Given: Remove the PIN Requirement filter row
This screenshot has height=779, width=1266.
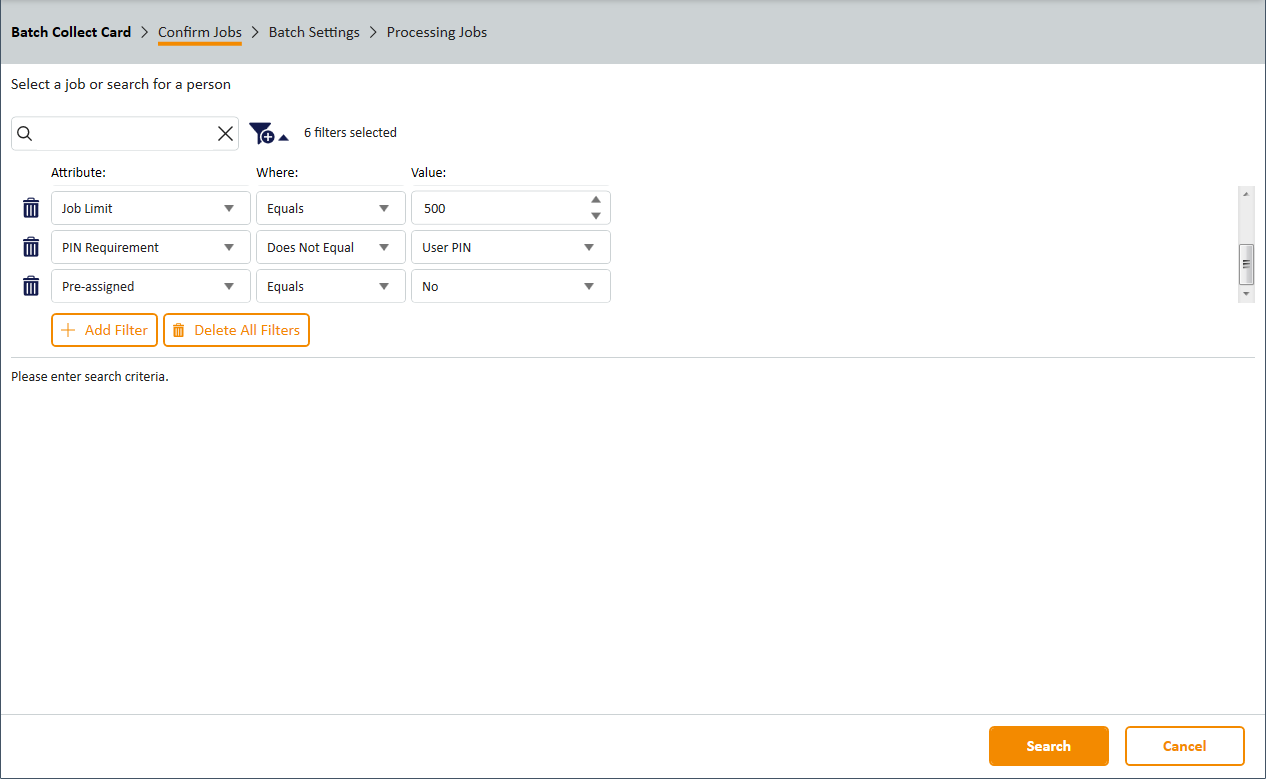Looking at the screenshot, I should click(x=31, y=247).
